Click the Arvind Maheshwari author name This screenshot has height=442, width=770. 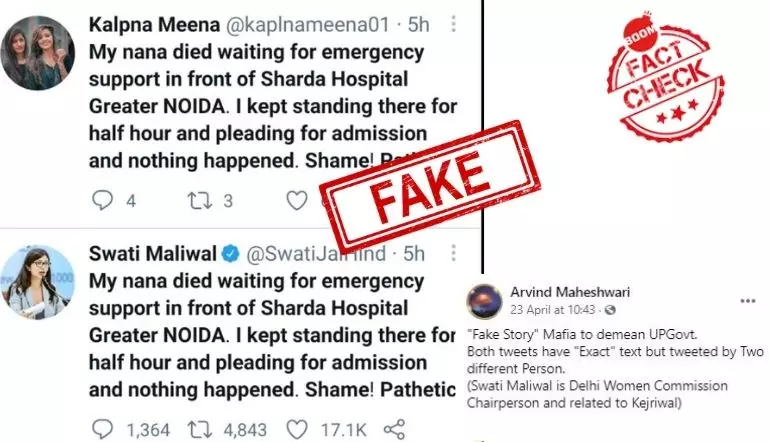570,292
